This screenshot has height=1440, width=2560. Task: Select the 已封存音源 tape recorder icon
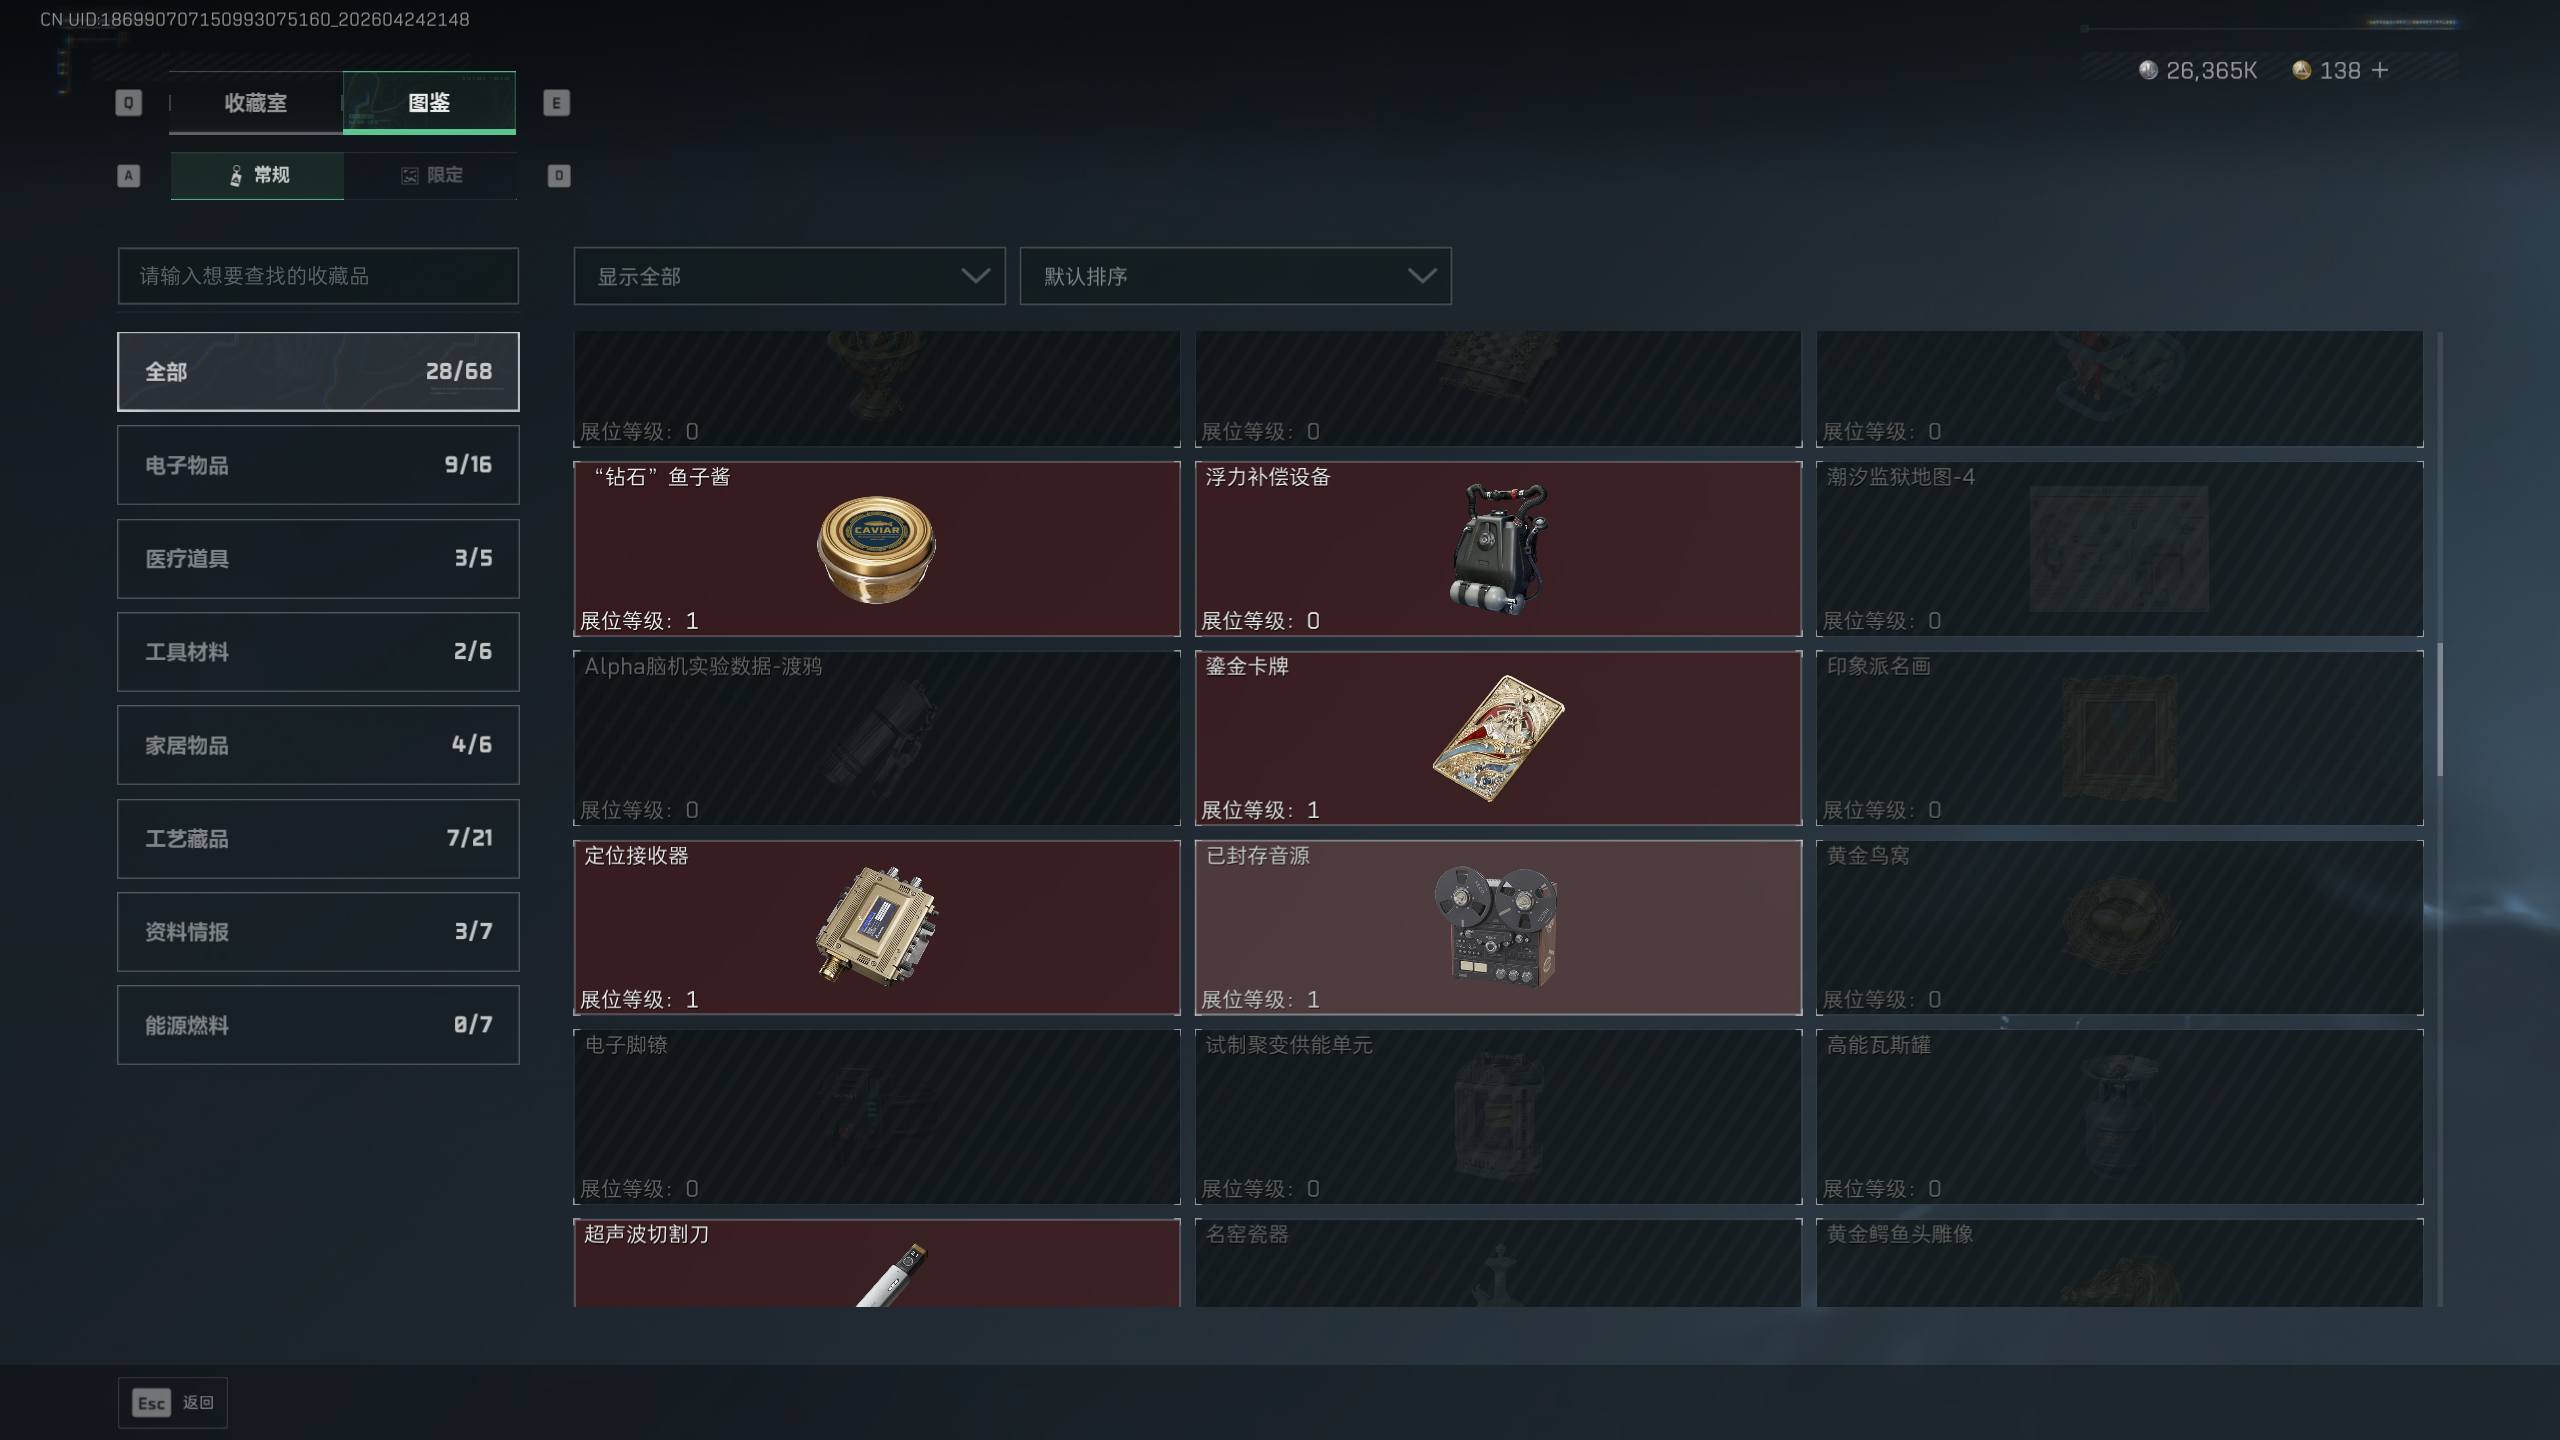[1496, 926]
